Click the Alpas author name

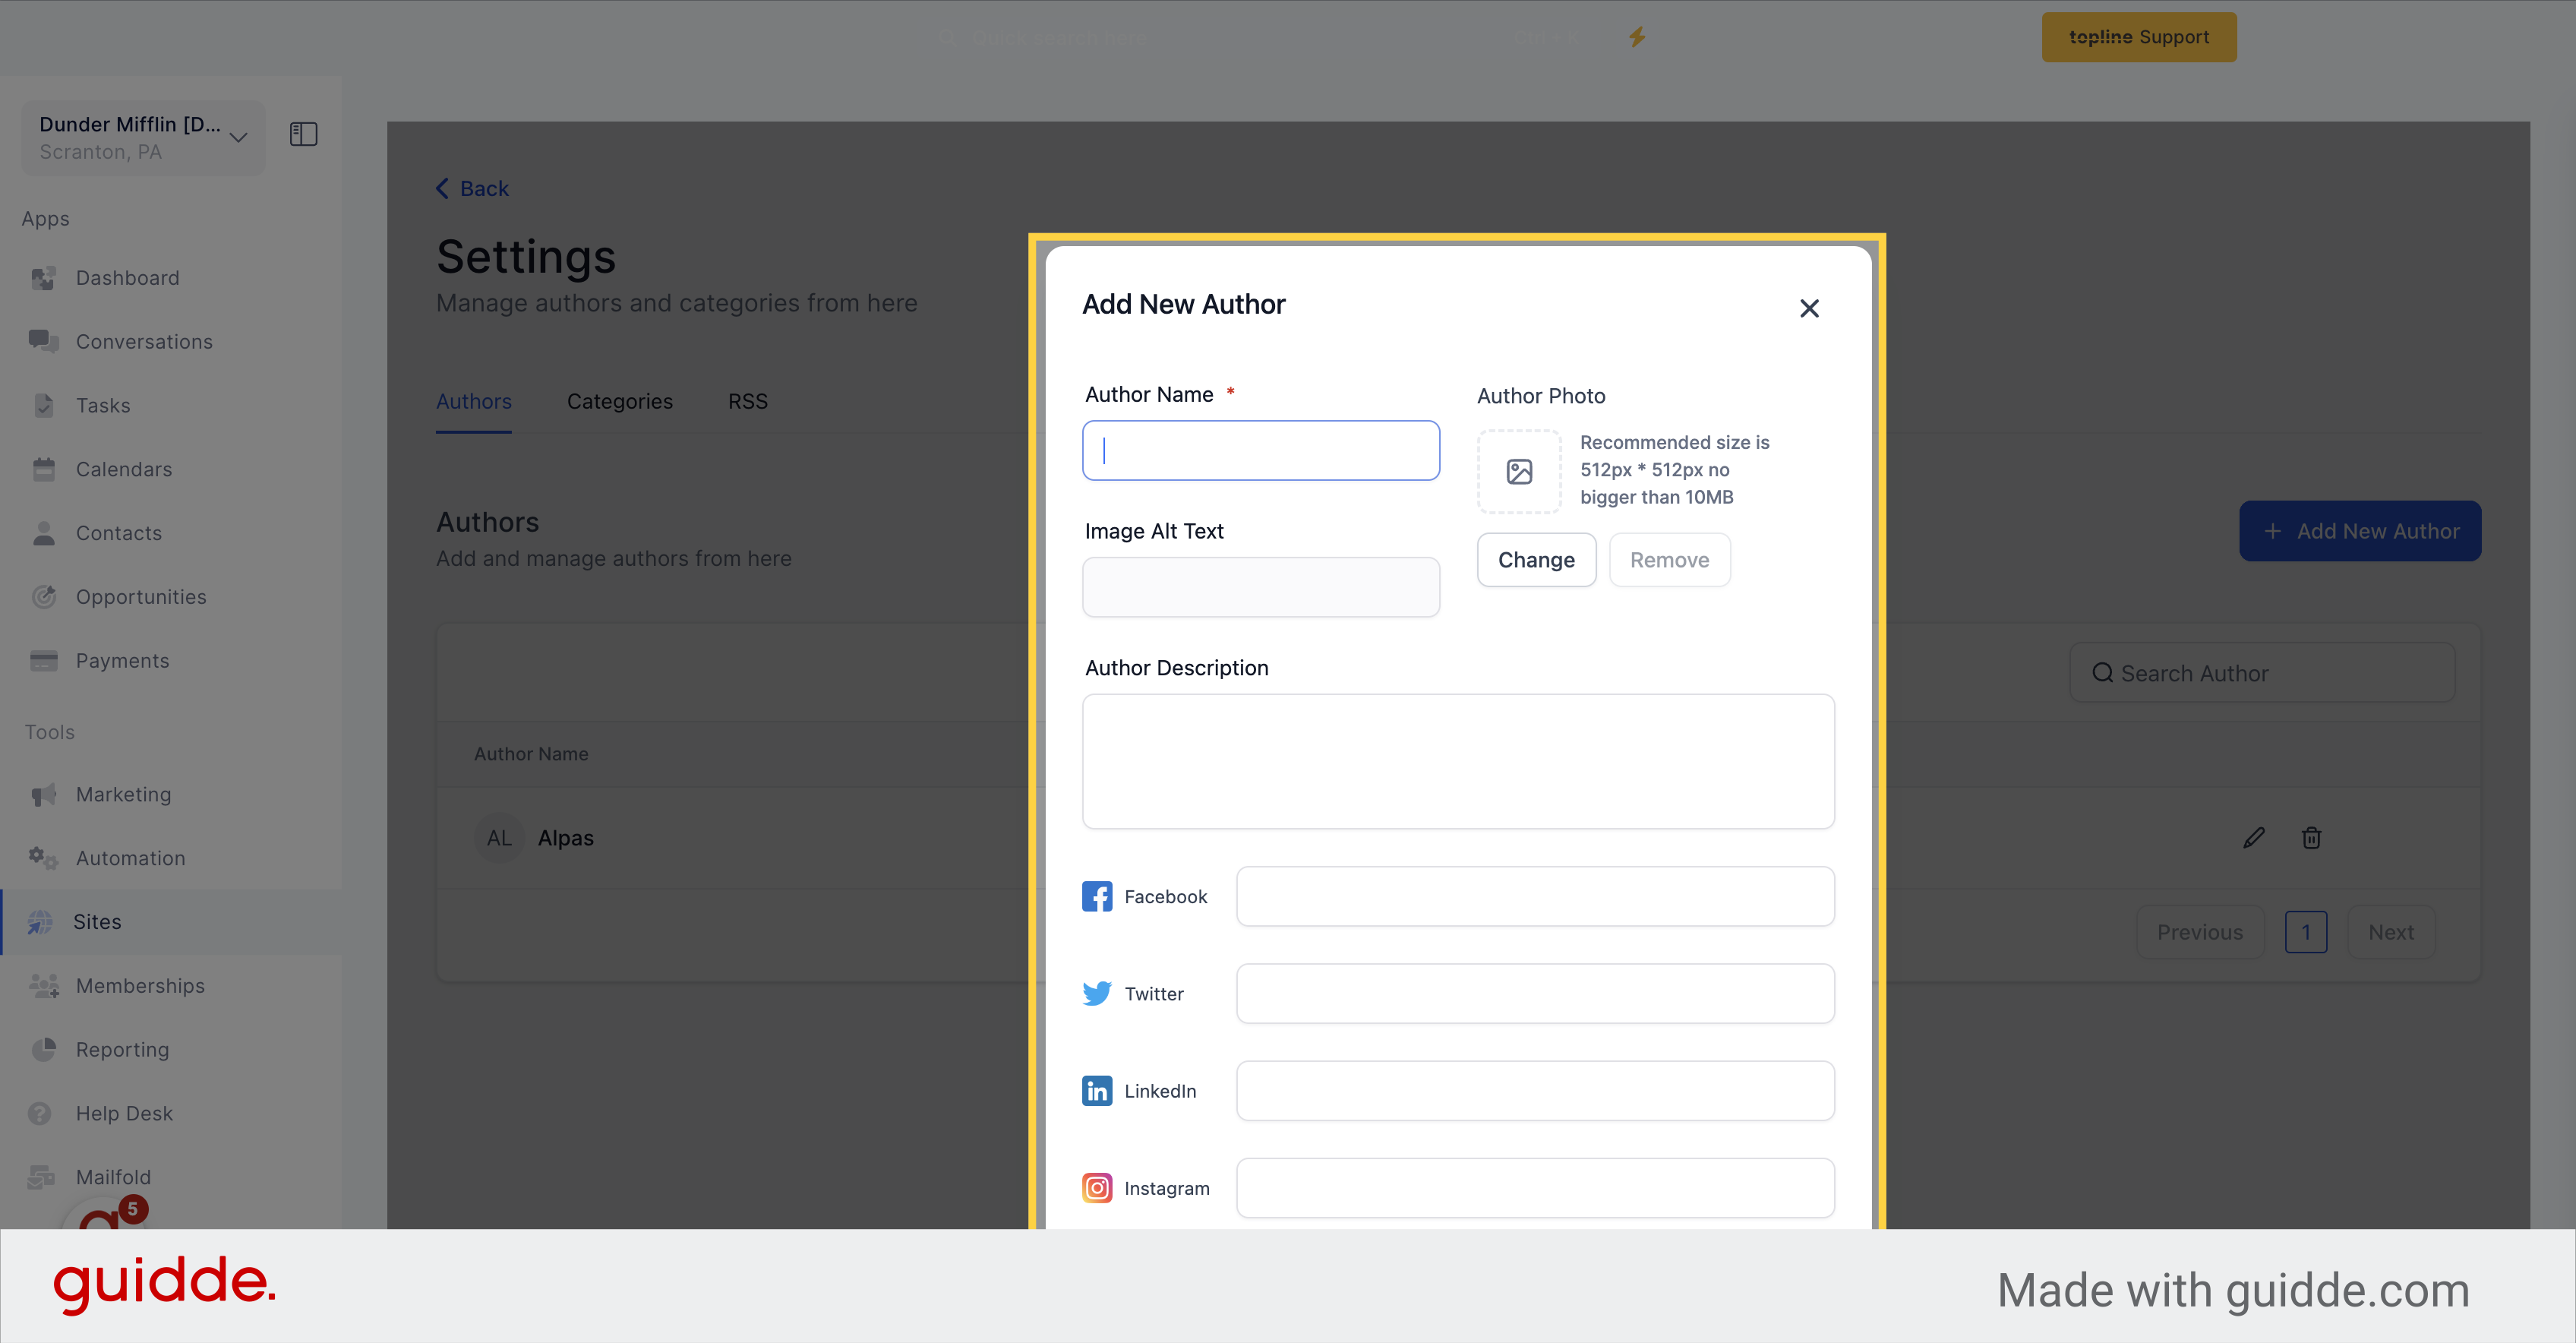(566, 838)
